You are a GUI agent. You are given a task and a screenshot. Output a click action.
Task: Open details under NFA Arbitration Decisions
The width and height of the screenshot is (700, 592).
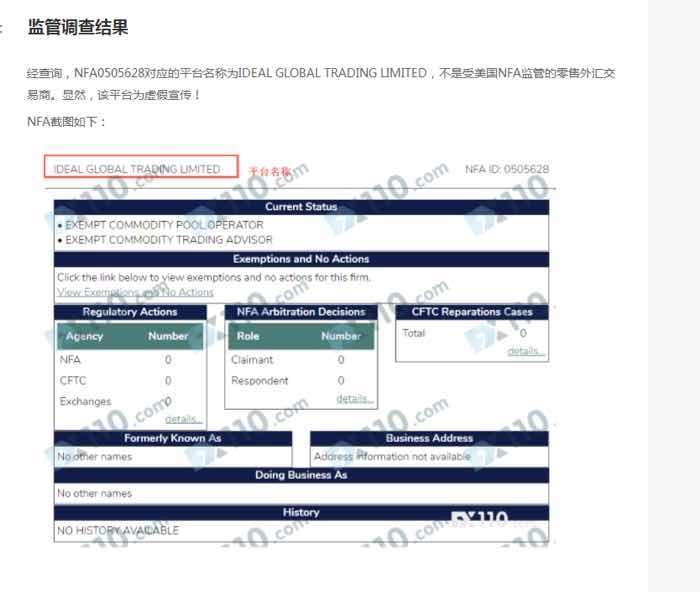(354, 398)
